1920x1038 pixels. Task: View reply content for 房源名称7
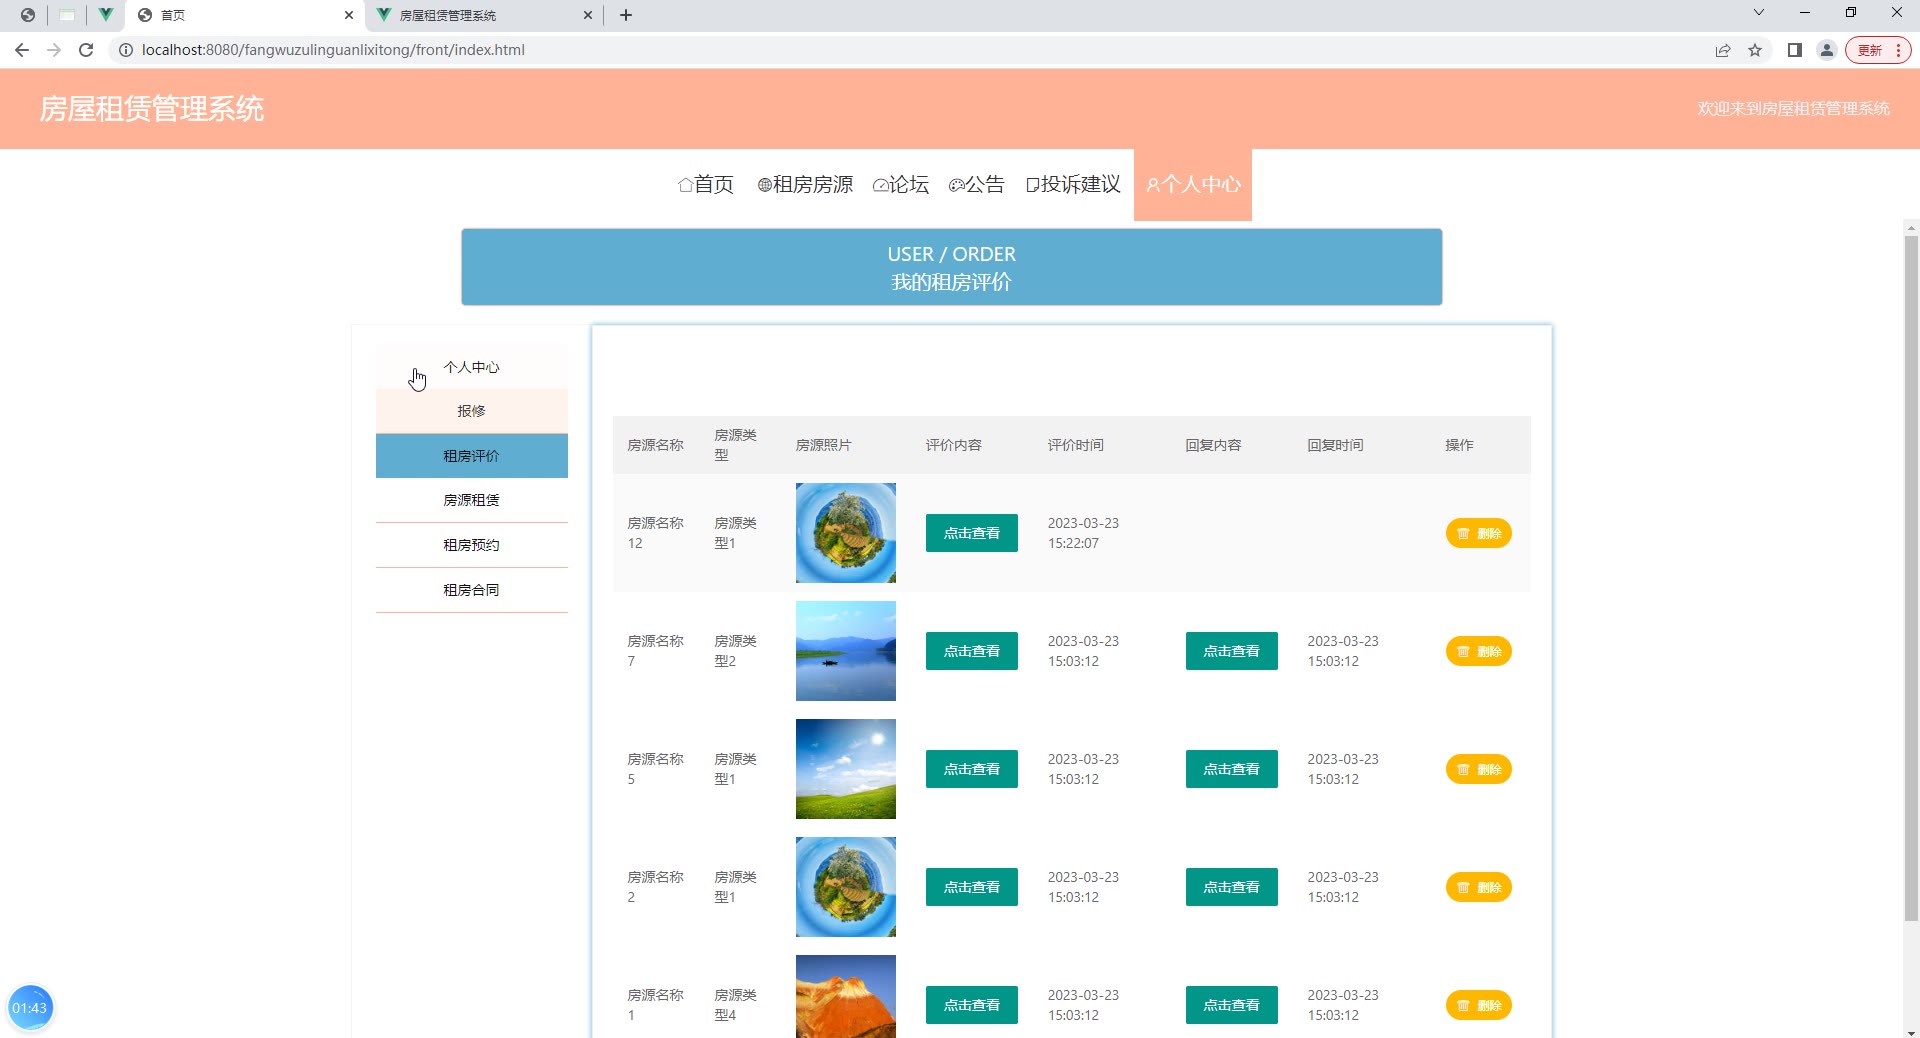coord(1231,651)
